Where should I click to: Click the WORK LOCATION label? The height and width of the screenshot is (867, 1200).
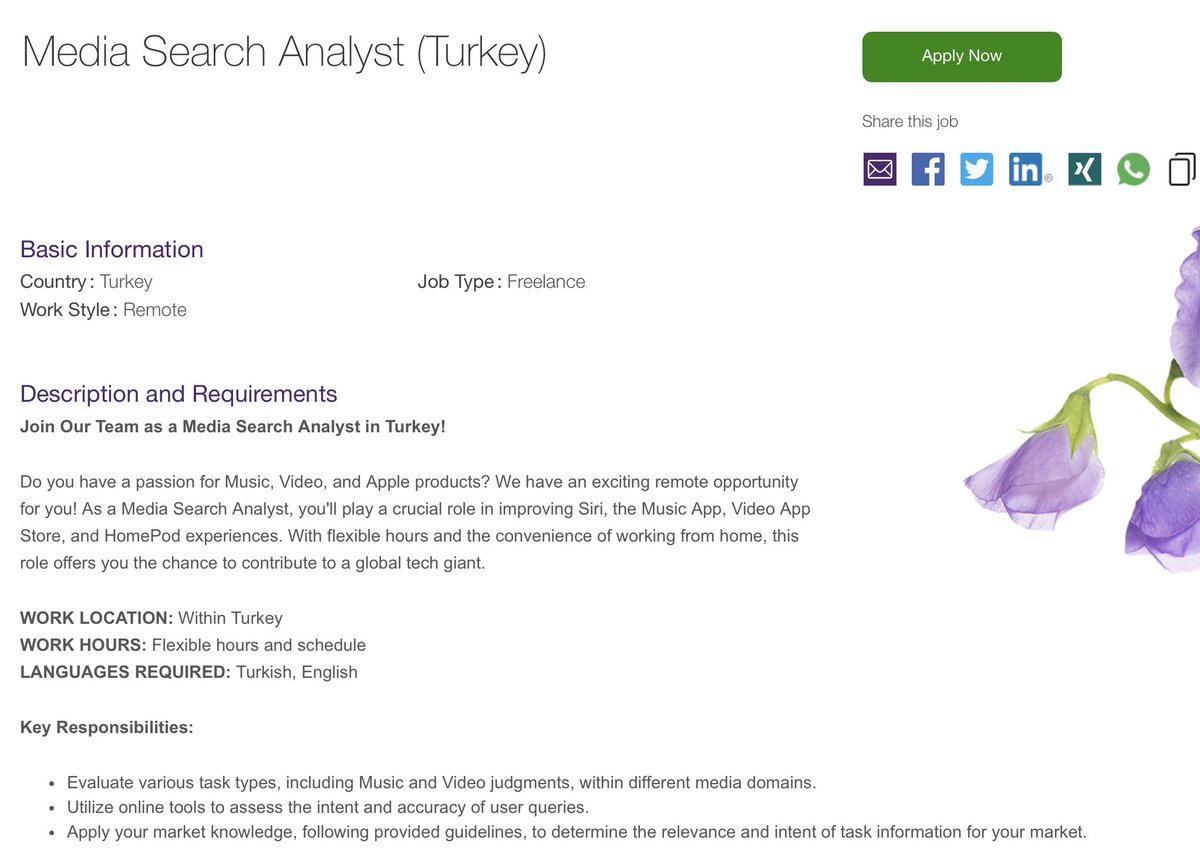97,618
